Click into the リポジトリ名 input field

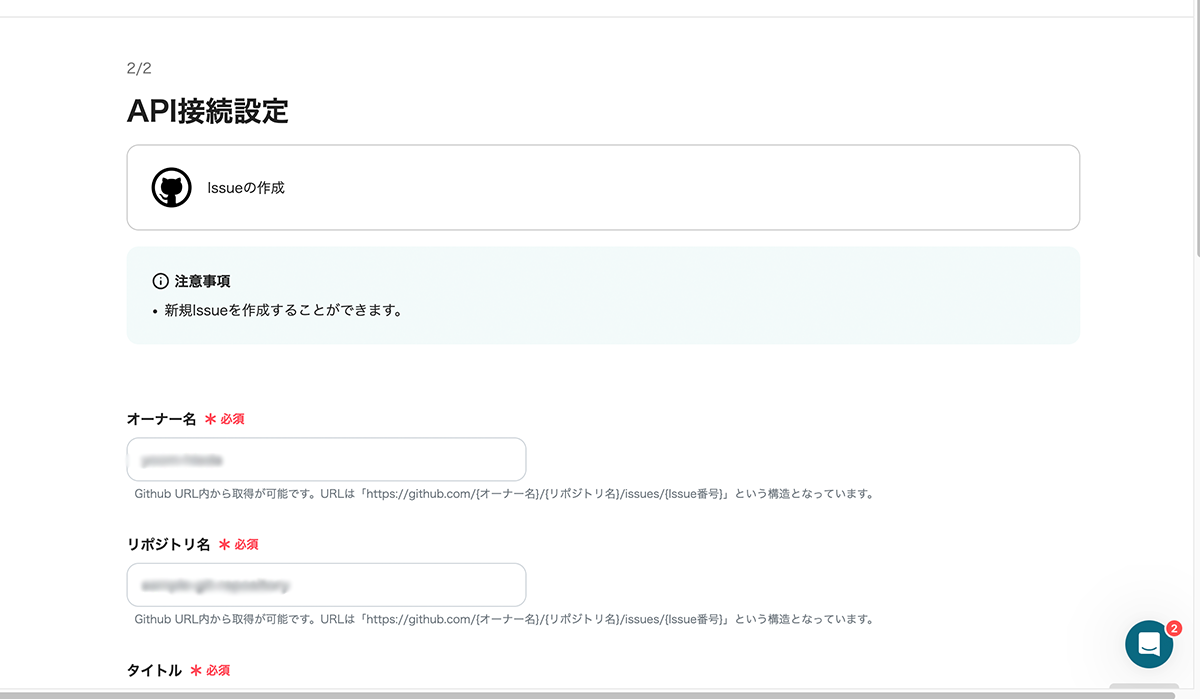coord(325,585)
